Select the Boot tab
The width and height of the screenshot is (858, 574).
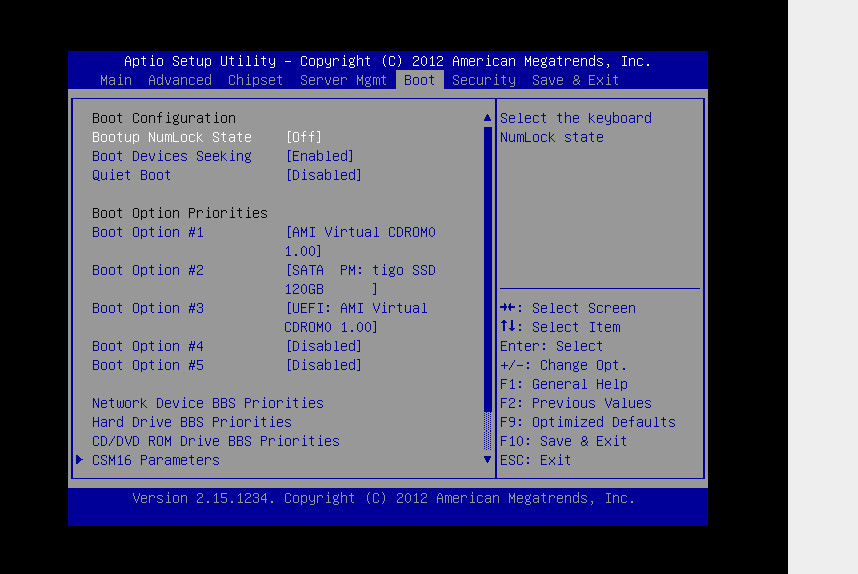(420, 80)
